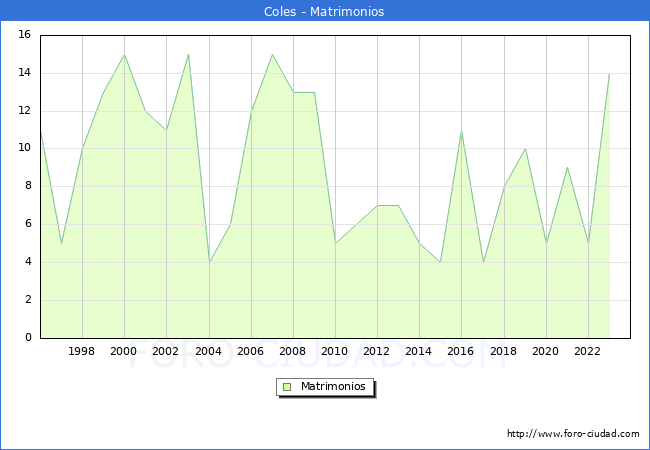650x450 pixels.
Task: Click the year 2000 peak data point
Action: pyautogui.click(x=124, y=55)
